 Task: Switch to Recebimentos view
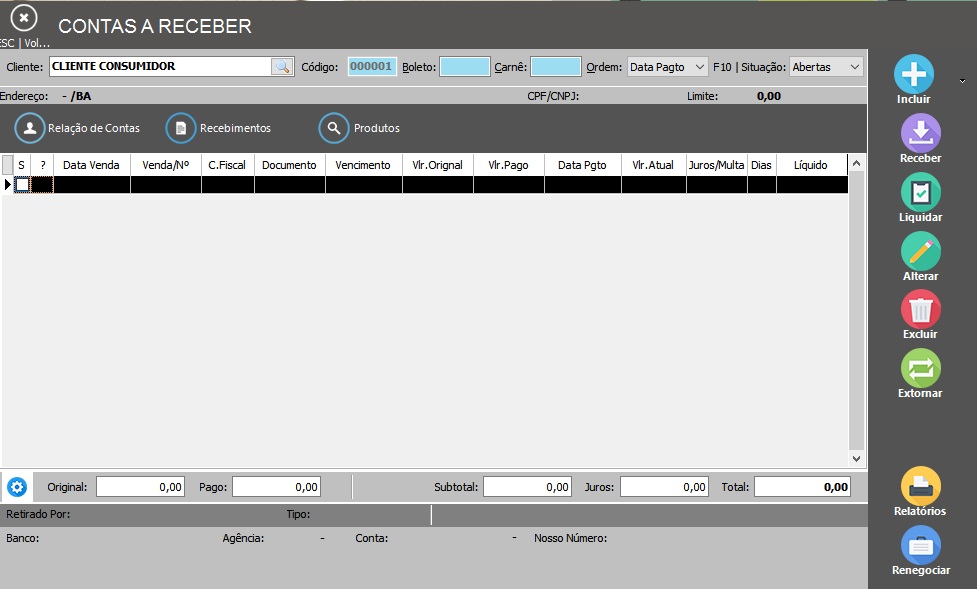(x=219, y=128)
